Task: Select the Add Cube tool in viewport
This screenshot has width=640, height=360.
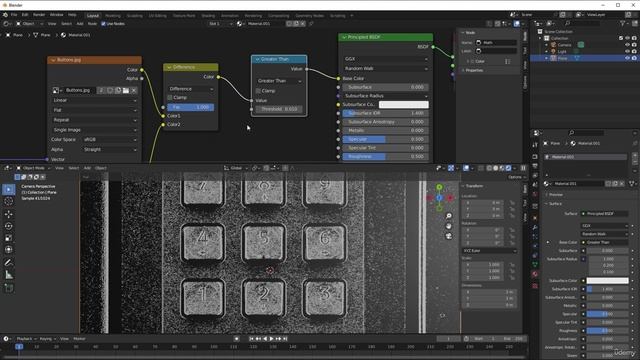Action: [9, 288]
